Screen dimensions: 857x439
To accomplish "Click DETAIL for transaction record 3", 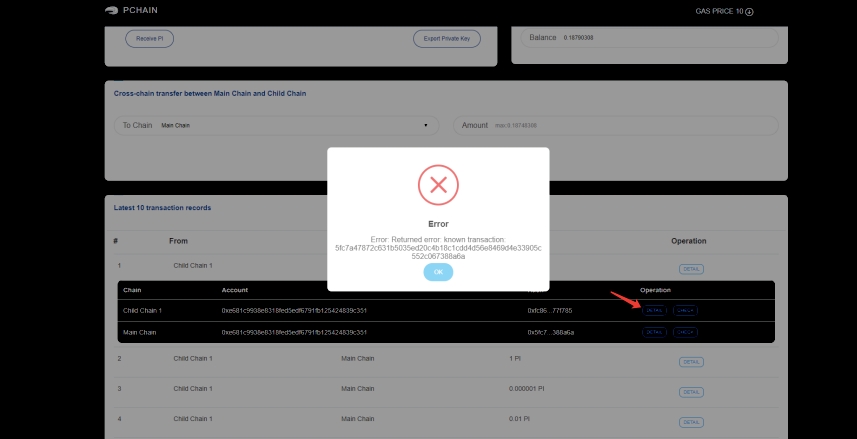I will pyautogui.click(x=691, y=392).
